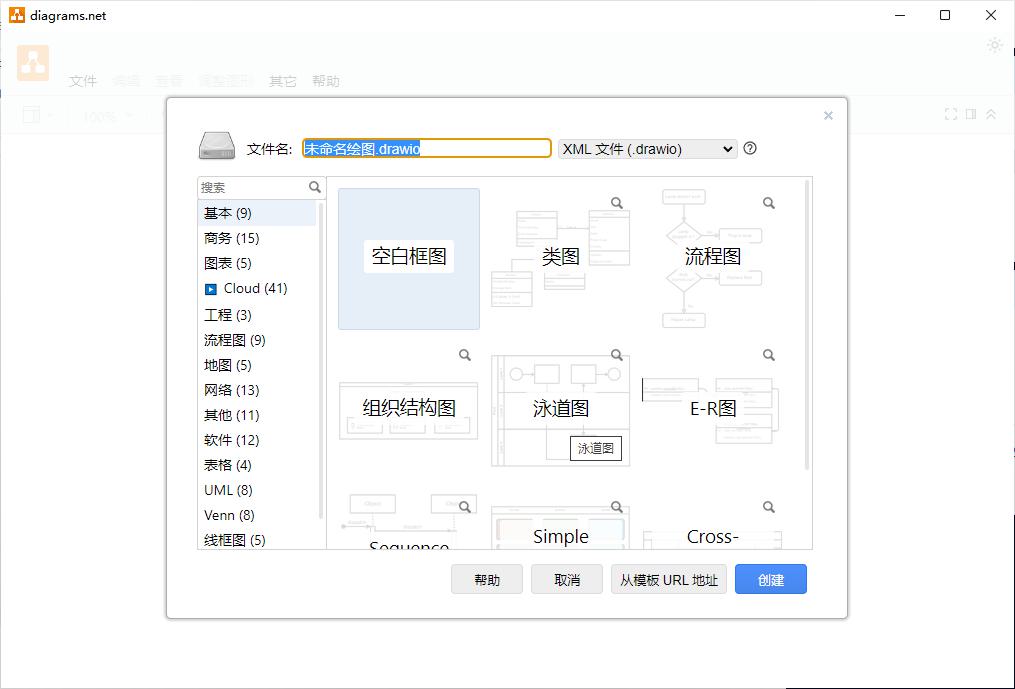Select the 线框图 (5) category

tap(257, 539)
